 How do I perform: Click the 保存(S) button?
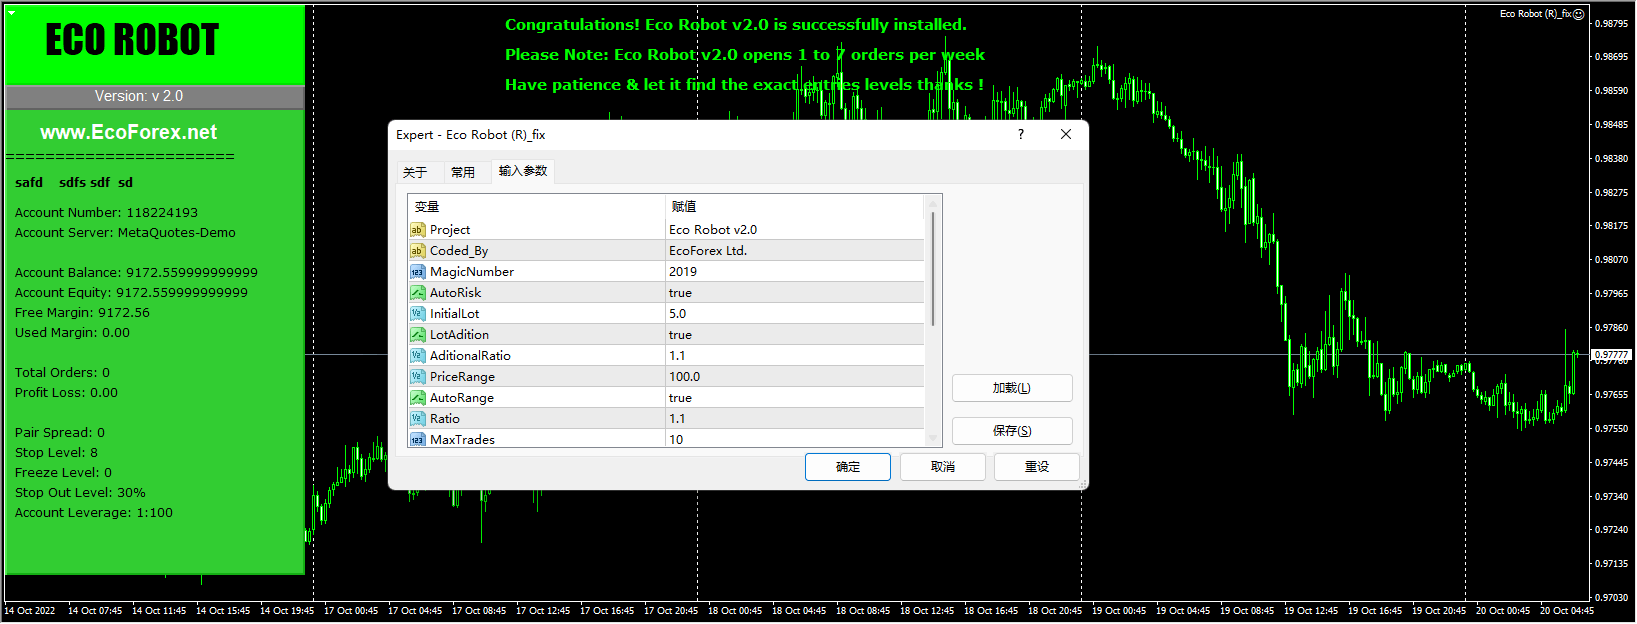pos(1012,431)
